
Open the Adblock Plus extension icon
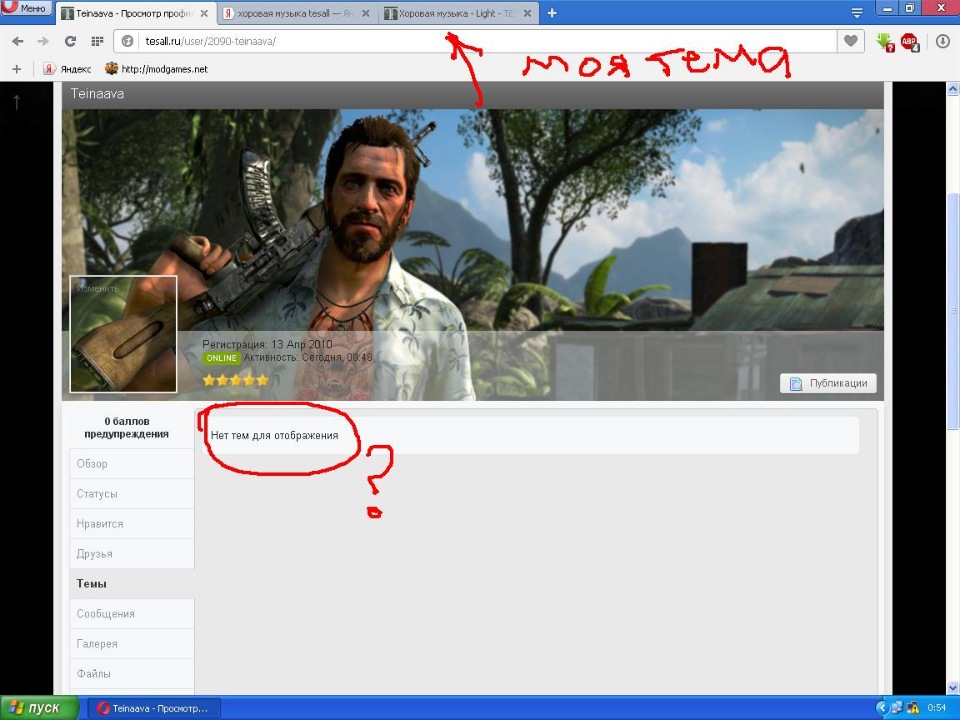pos(910,42)
